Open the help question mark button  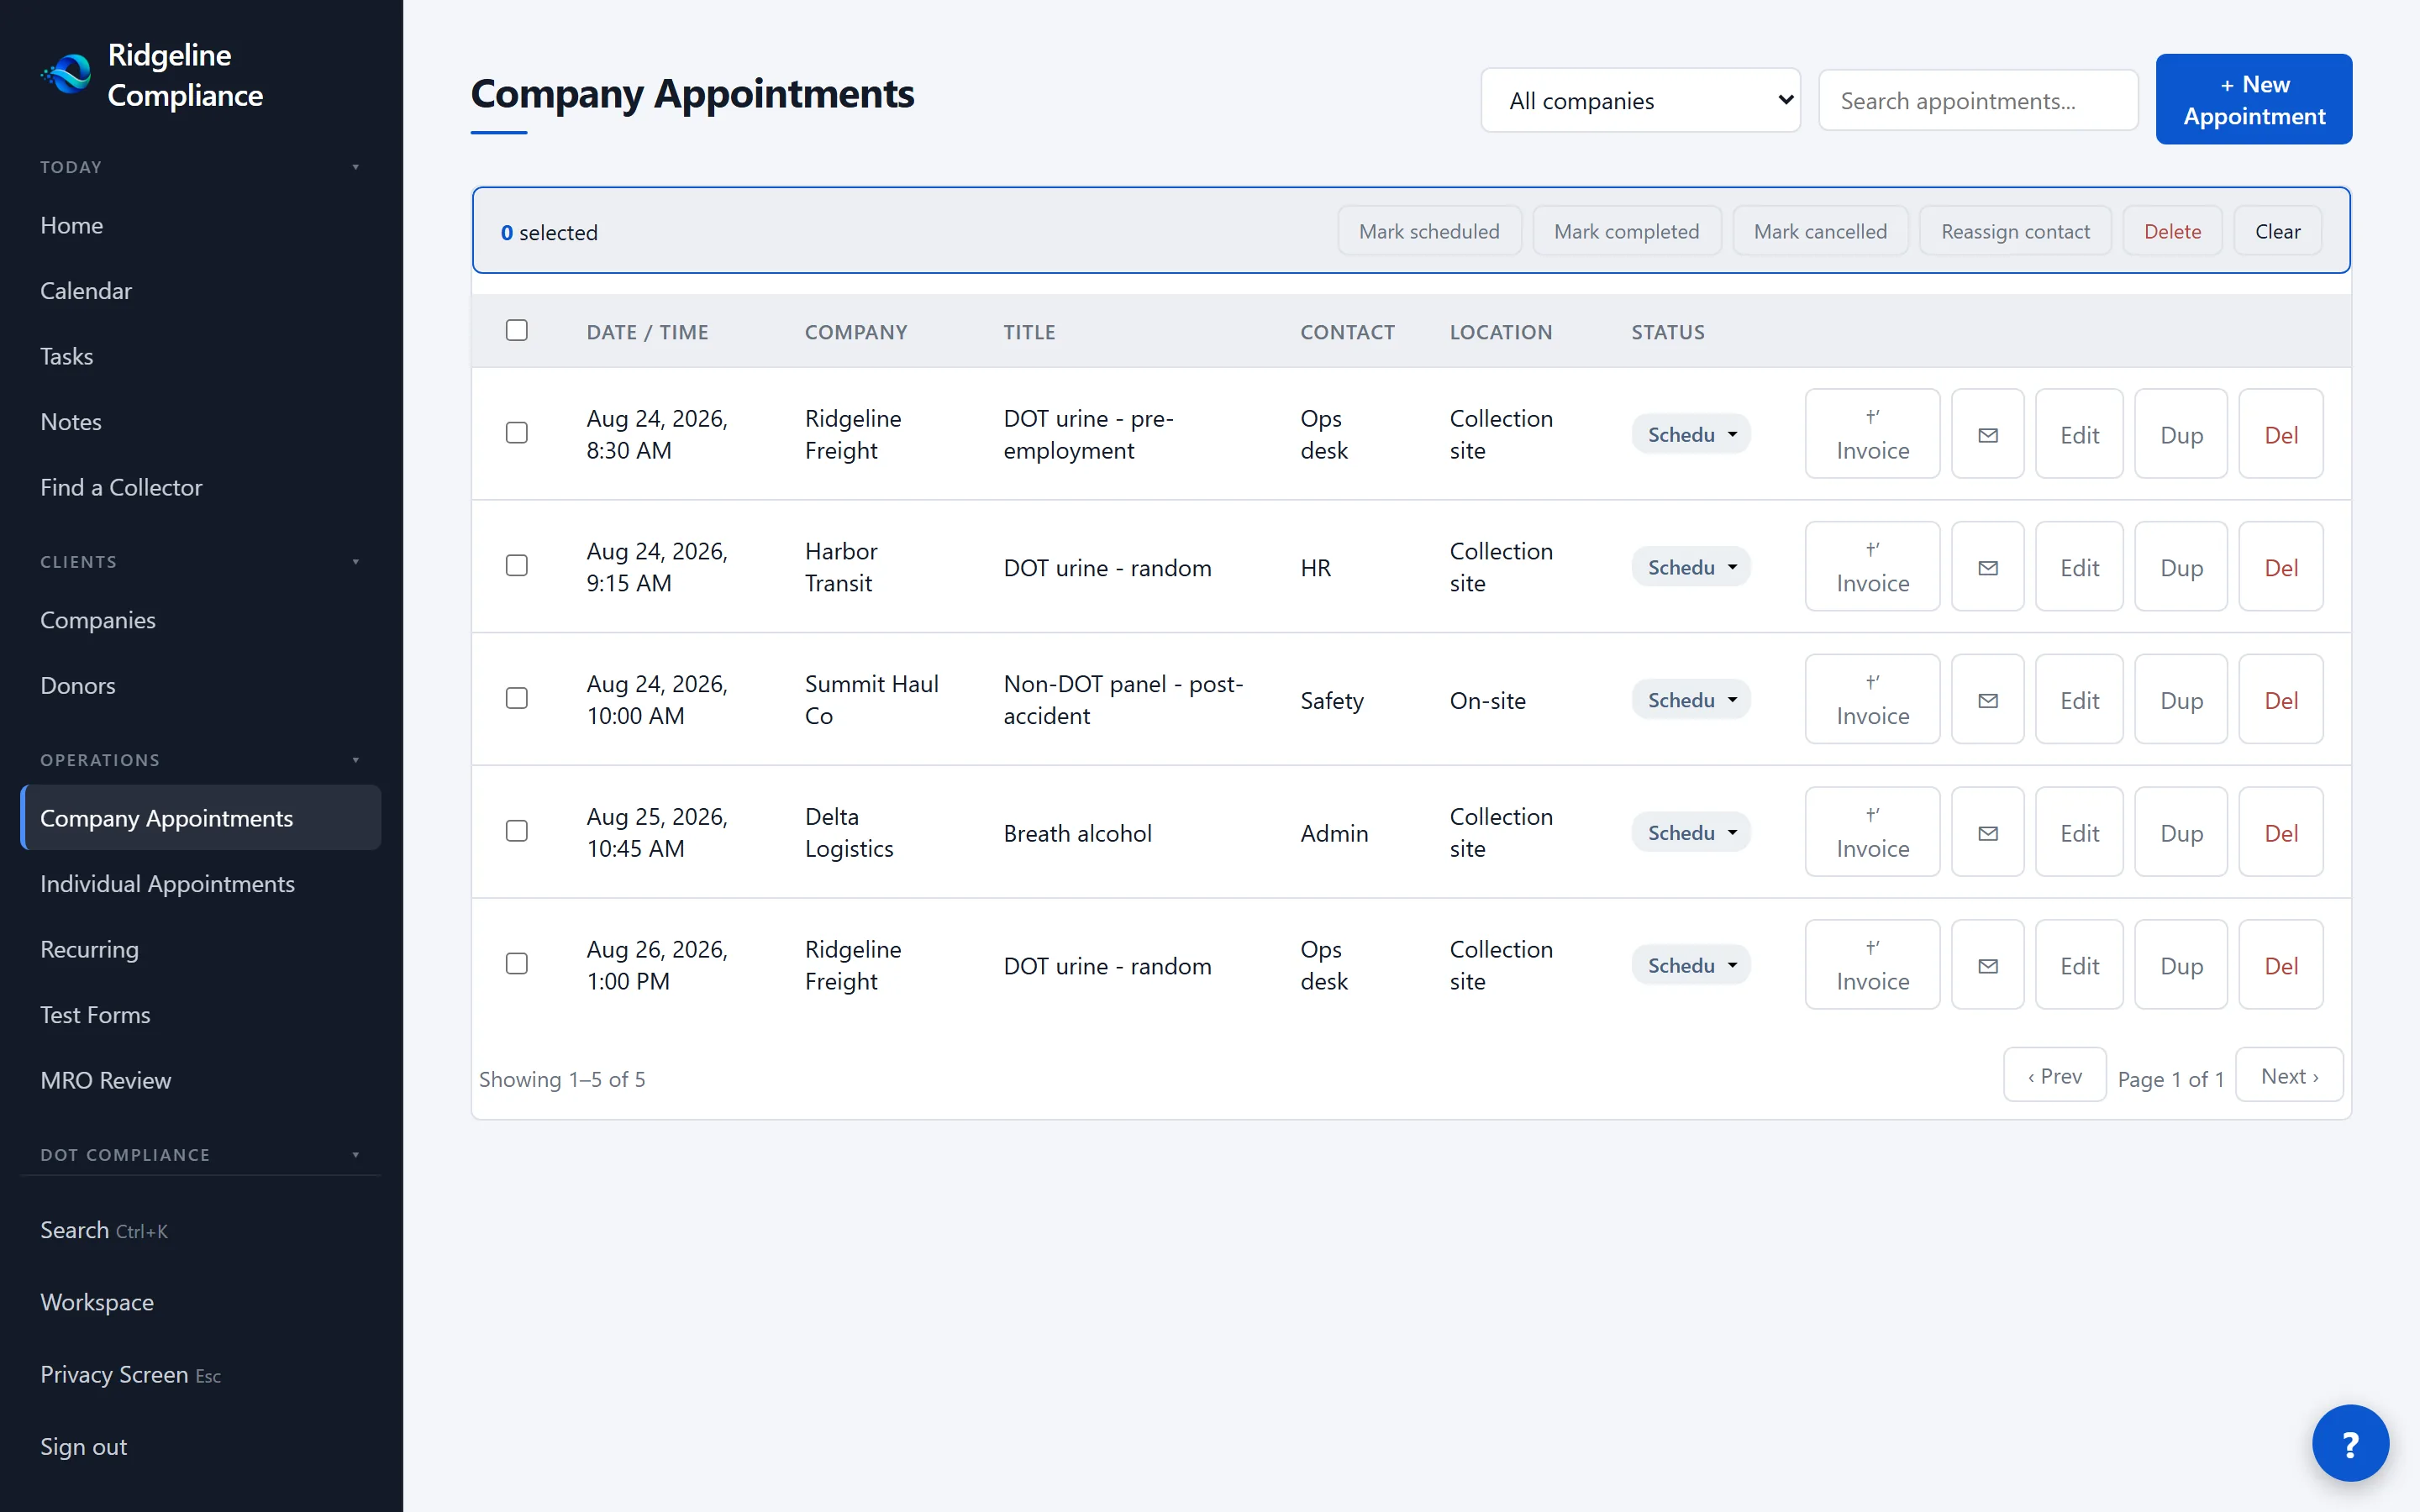click(2350, 1443)
